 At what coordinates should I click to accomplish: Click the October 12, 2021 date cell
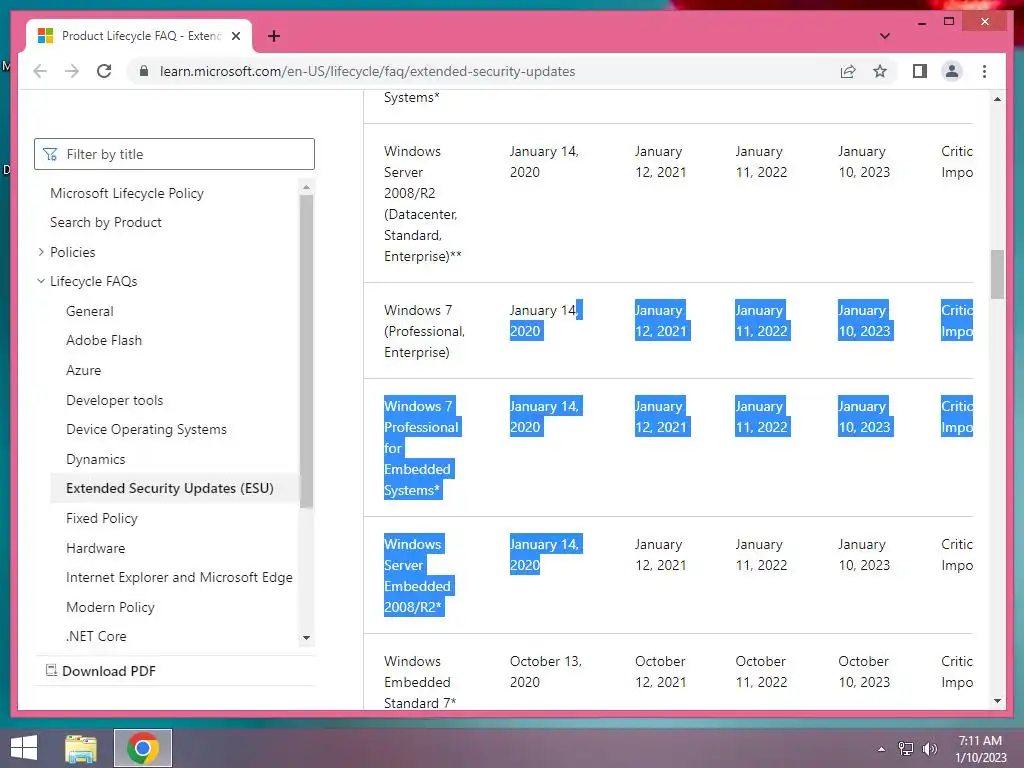660,671
